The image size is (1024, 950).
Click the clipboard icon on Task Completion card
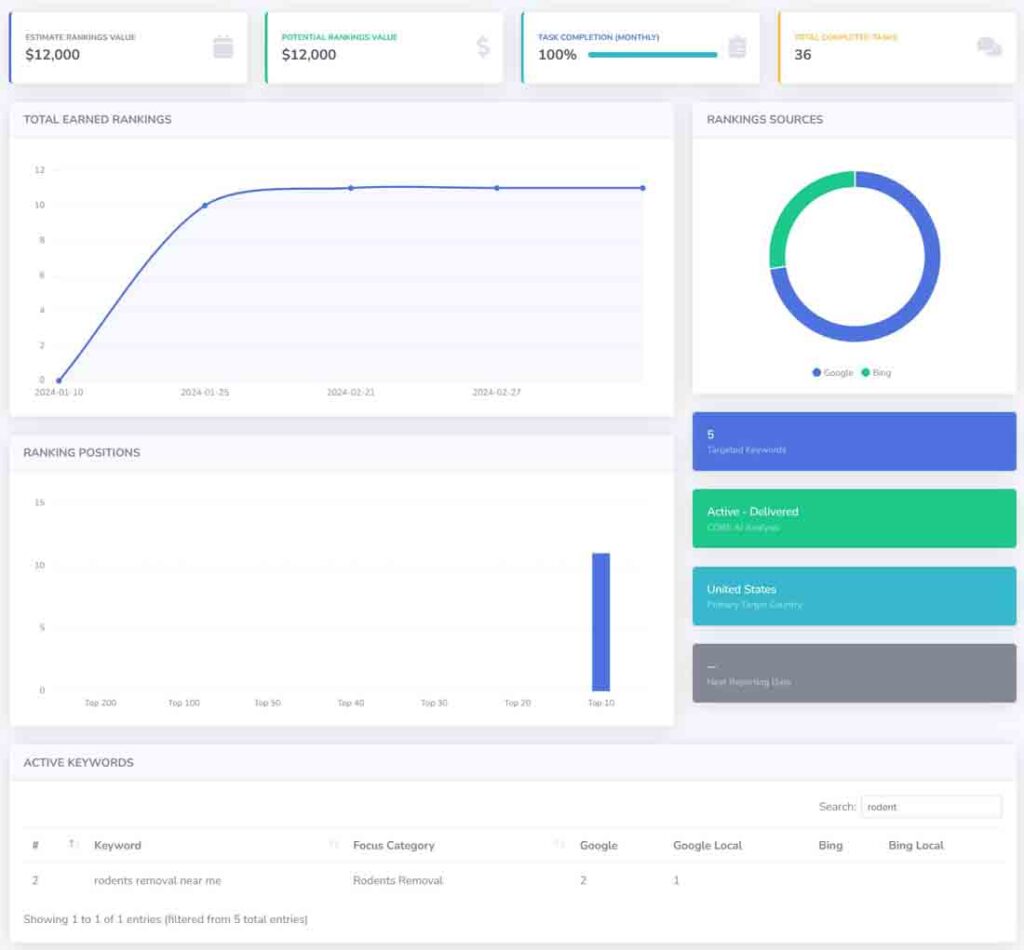click(737, 47)
